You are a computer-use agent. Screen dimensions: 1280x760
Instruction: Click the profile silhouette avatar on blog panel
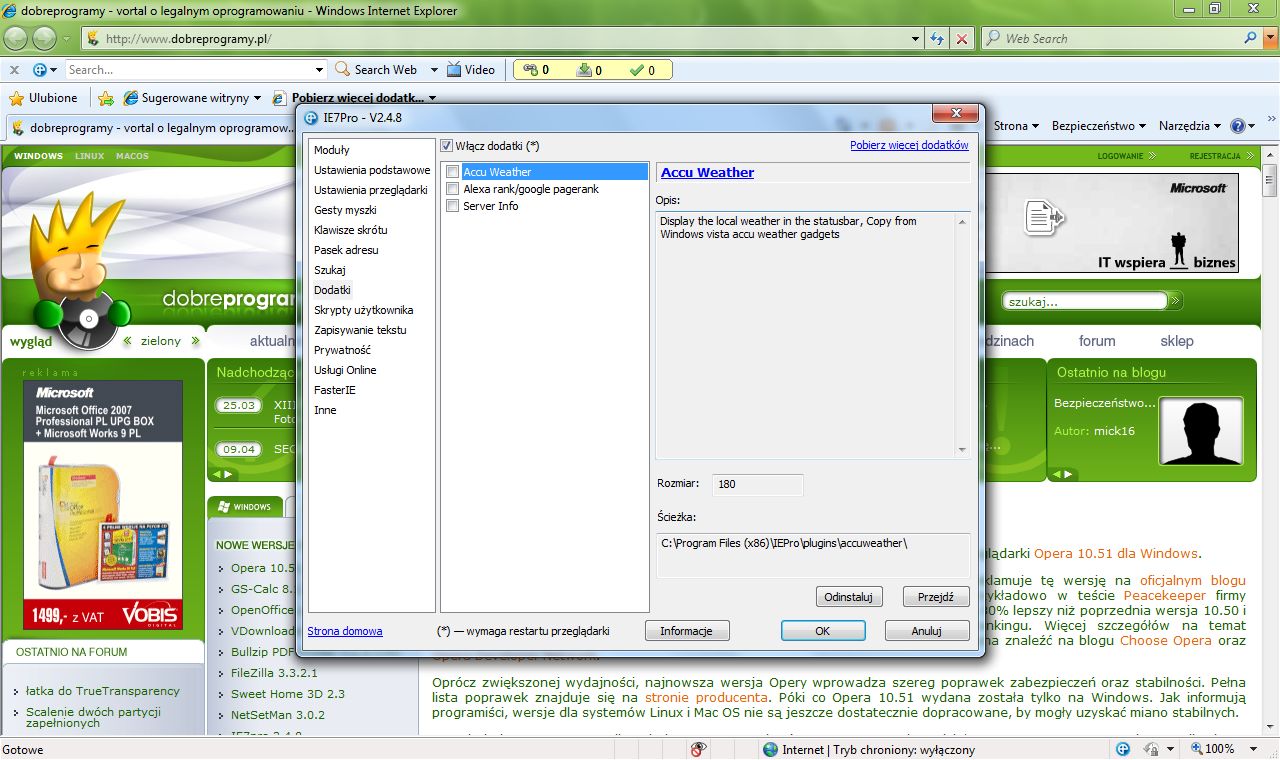pos(1201,431)
